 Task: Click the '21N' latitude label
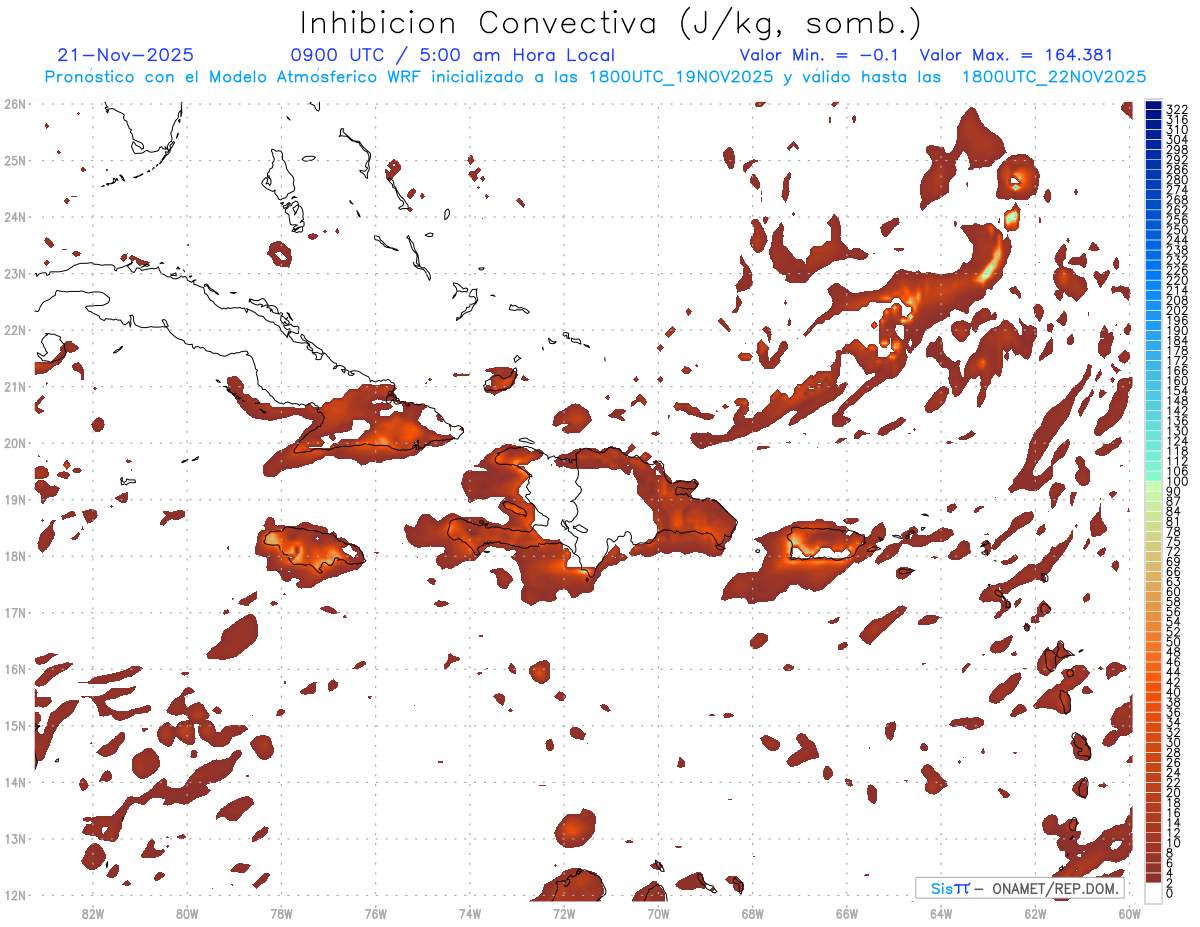point(15,386)
